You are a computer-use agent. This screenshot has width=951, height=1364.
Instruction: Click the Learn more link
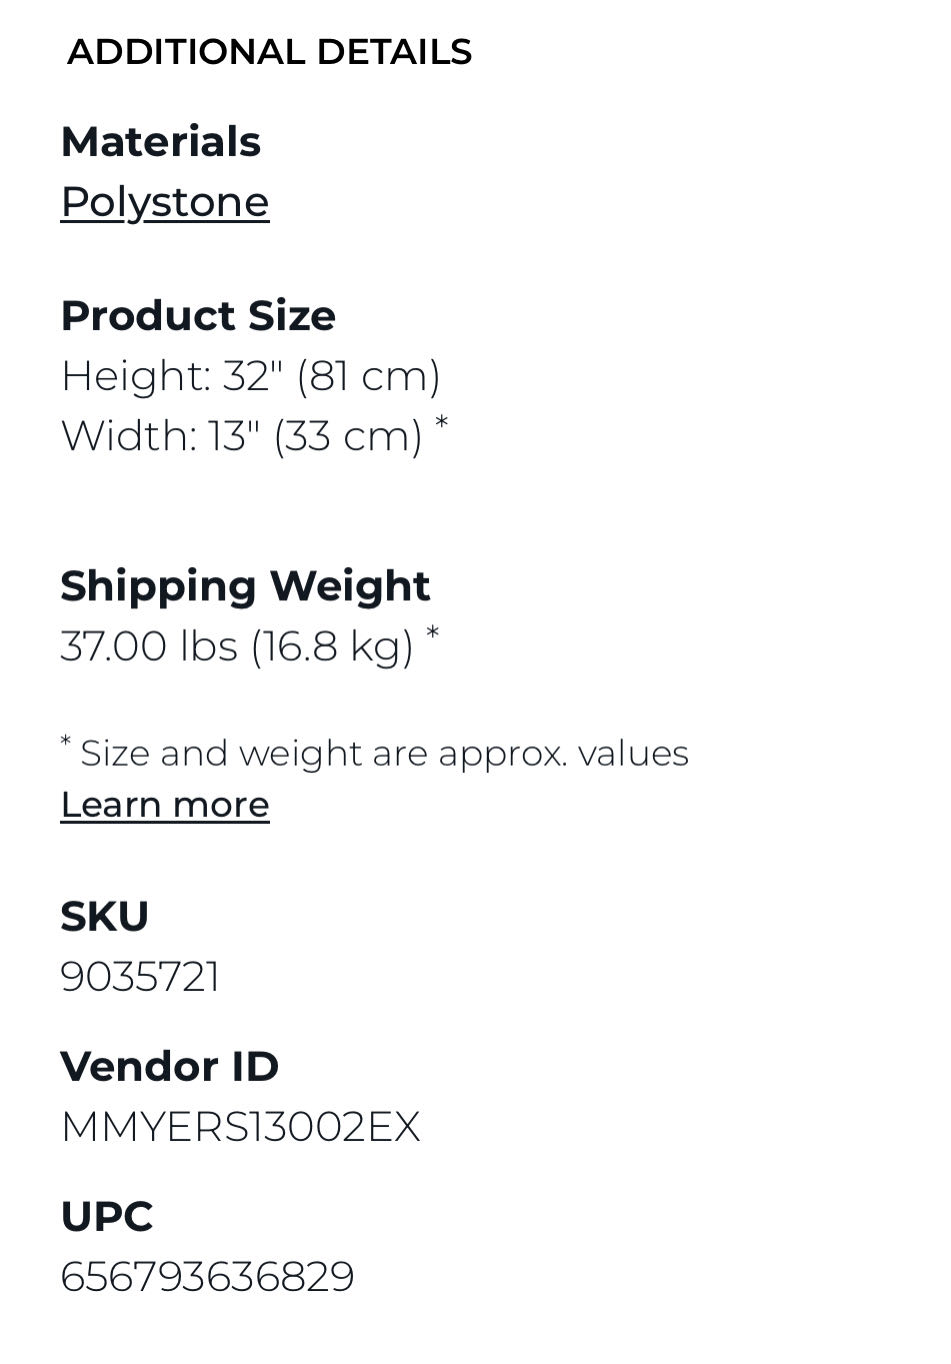pyautogui.click(x=165, y=805)
